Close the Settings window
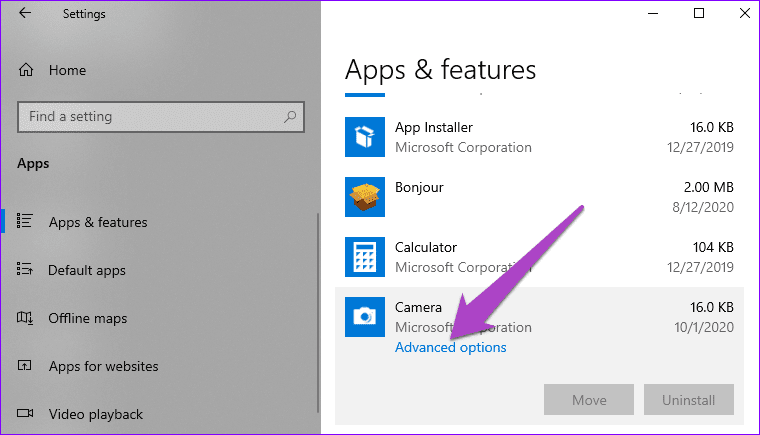The image size is (760, 435). pos(745,14)
